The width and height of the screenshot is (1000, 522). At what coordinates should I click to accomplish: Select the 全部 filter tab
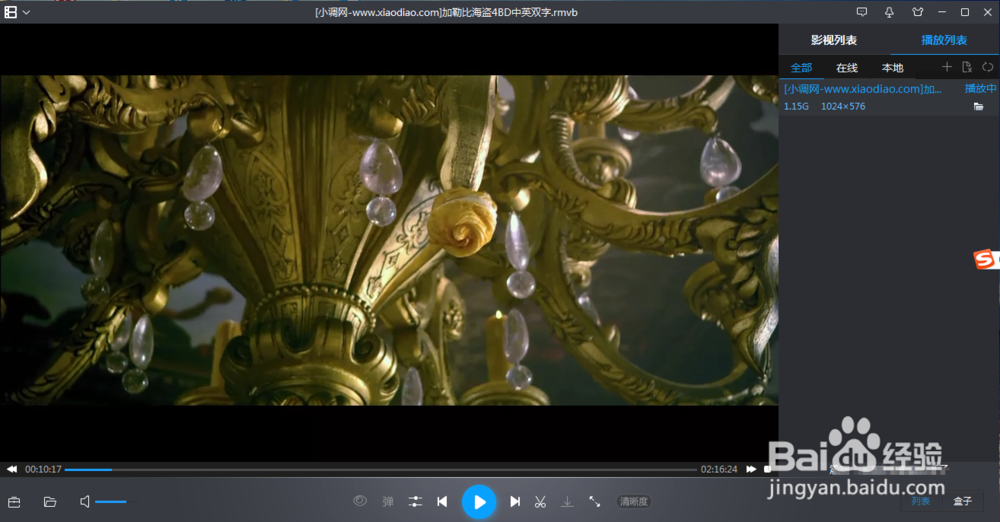pyautogui.click(x=801, y=68)
